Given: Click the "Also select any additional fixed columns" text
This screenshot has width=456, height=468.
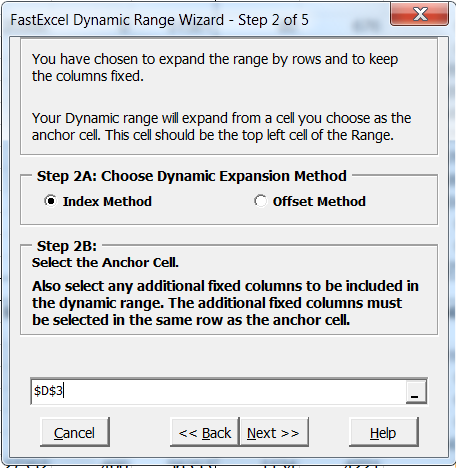Looking at the screenshot, I should pyautogui.click(x=225, y=303).
